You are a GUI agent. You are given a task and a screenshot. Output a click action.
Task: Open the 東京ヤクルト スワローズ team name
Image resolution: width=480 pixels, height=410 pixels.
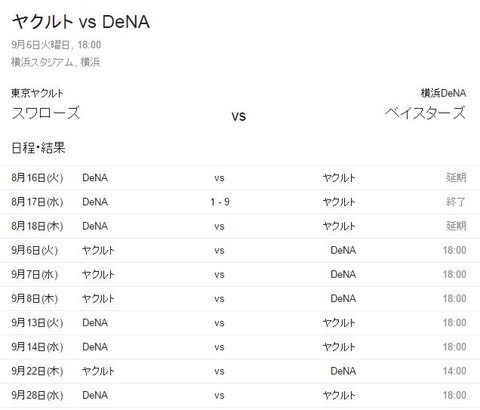click(46, 104)
